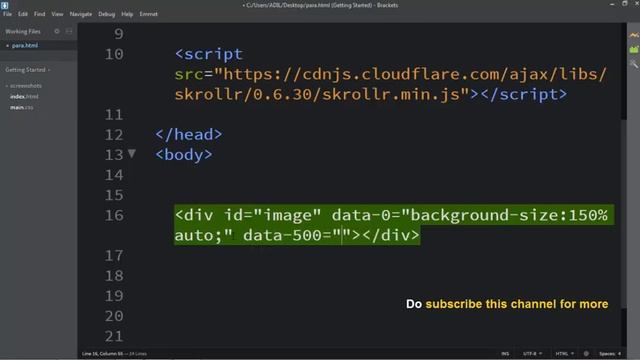Toggle the INS insert mode indicator

(x=505, y=353)
